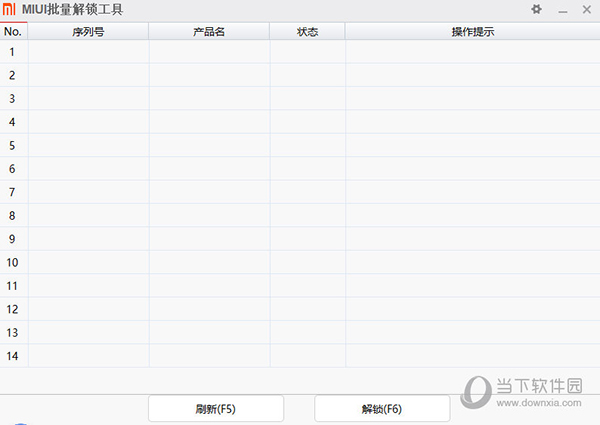
Task: Close the MIUI unlock tool window
Action: click(x=587, y=10)
